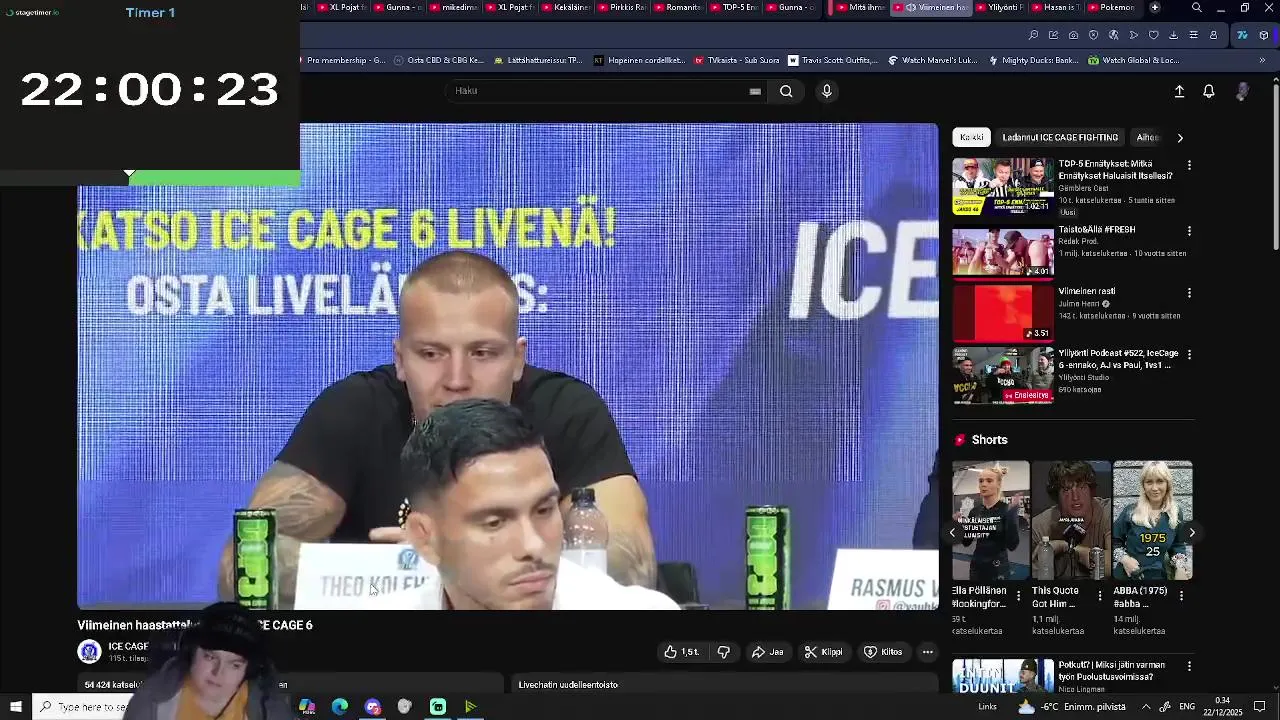The height and width of the screenshot is (720, 1280).
Task: Like the video (thumbs up 1,5 t.)
Action: coord(681,652)
